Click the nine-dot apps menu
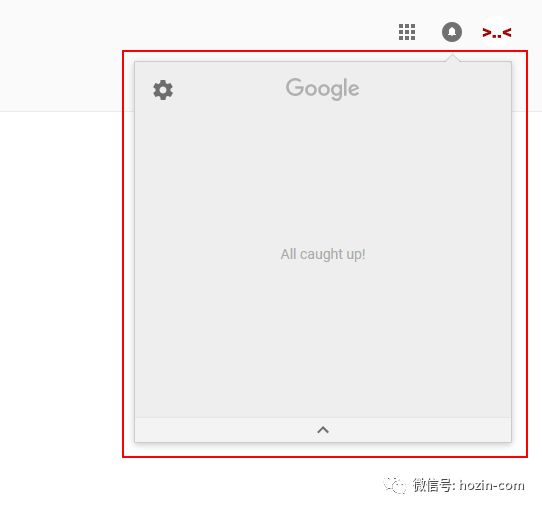 point(407,32)
